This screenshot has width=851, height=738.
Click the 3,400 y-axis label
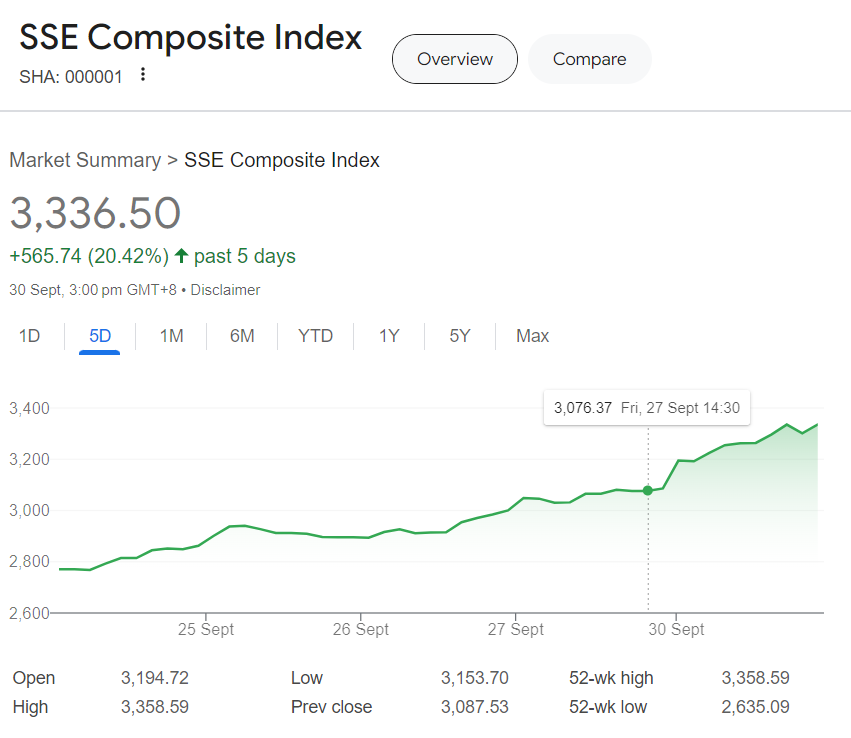[29, 408]
